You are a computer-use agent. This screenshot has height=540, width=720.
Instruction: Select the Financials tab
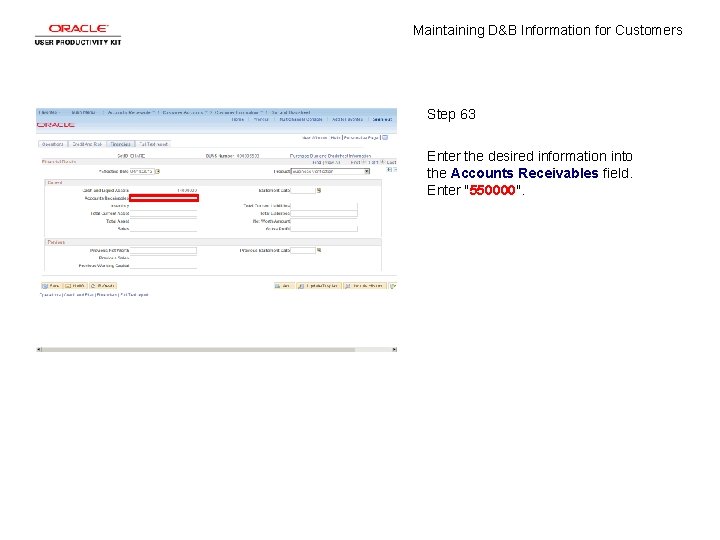tap(121, 144)
